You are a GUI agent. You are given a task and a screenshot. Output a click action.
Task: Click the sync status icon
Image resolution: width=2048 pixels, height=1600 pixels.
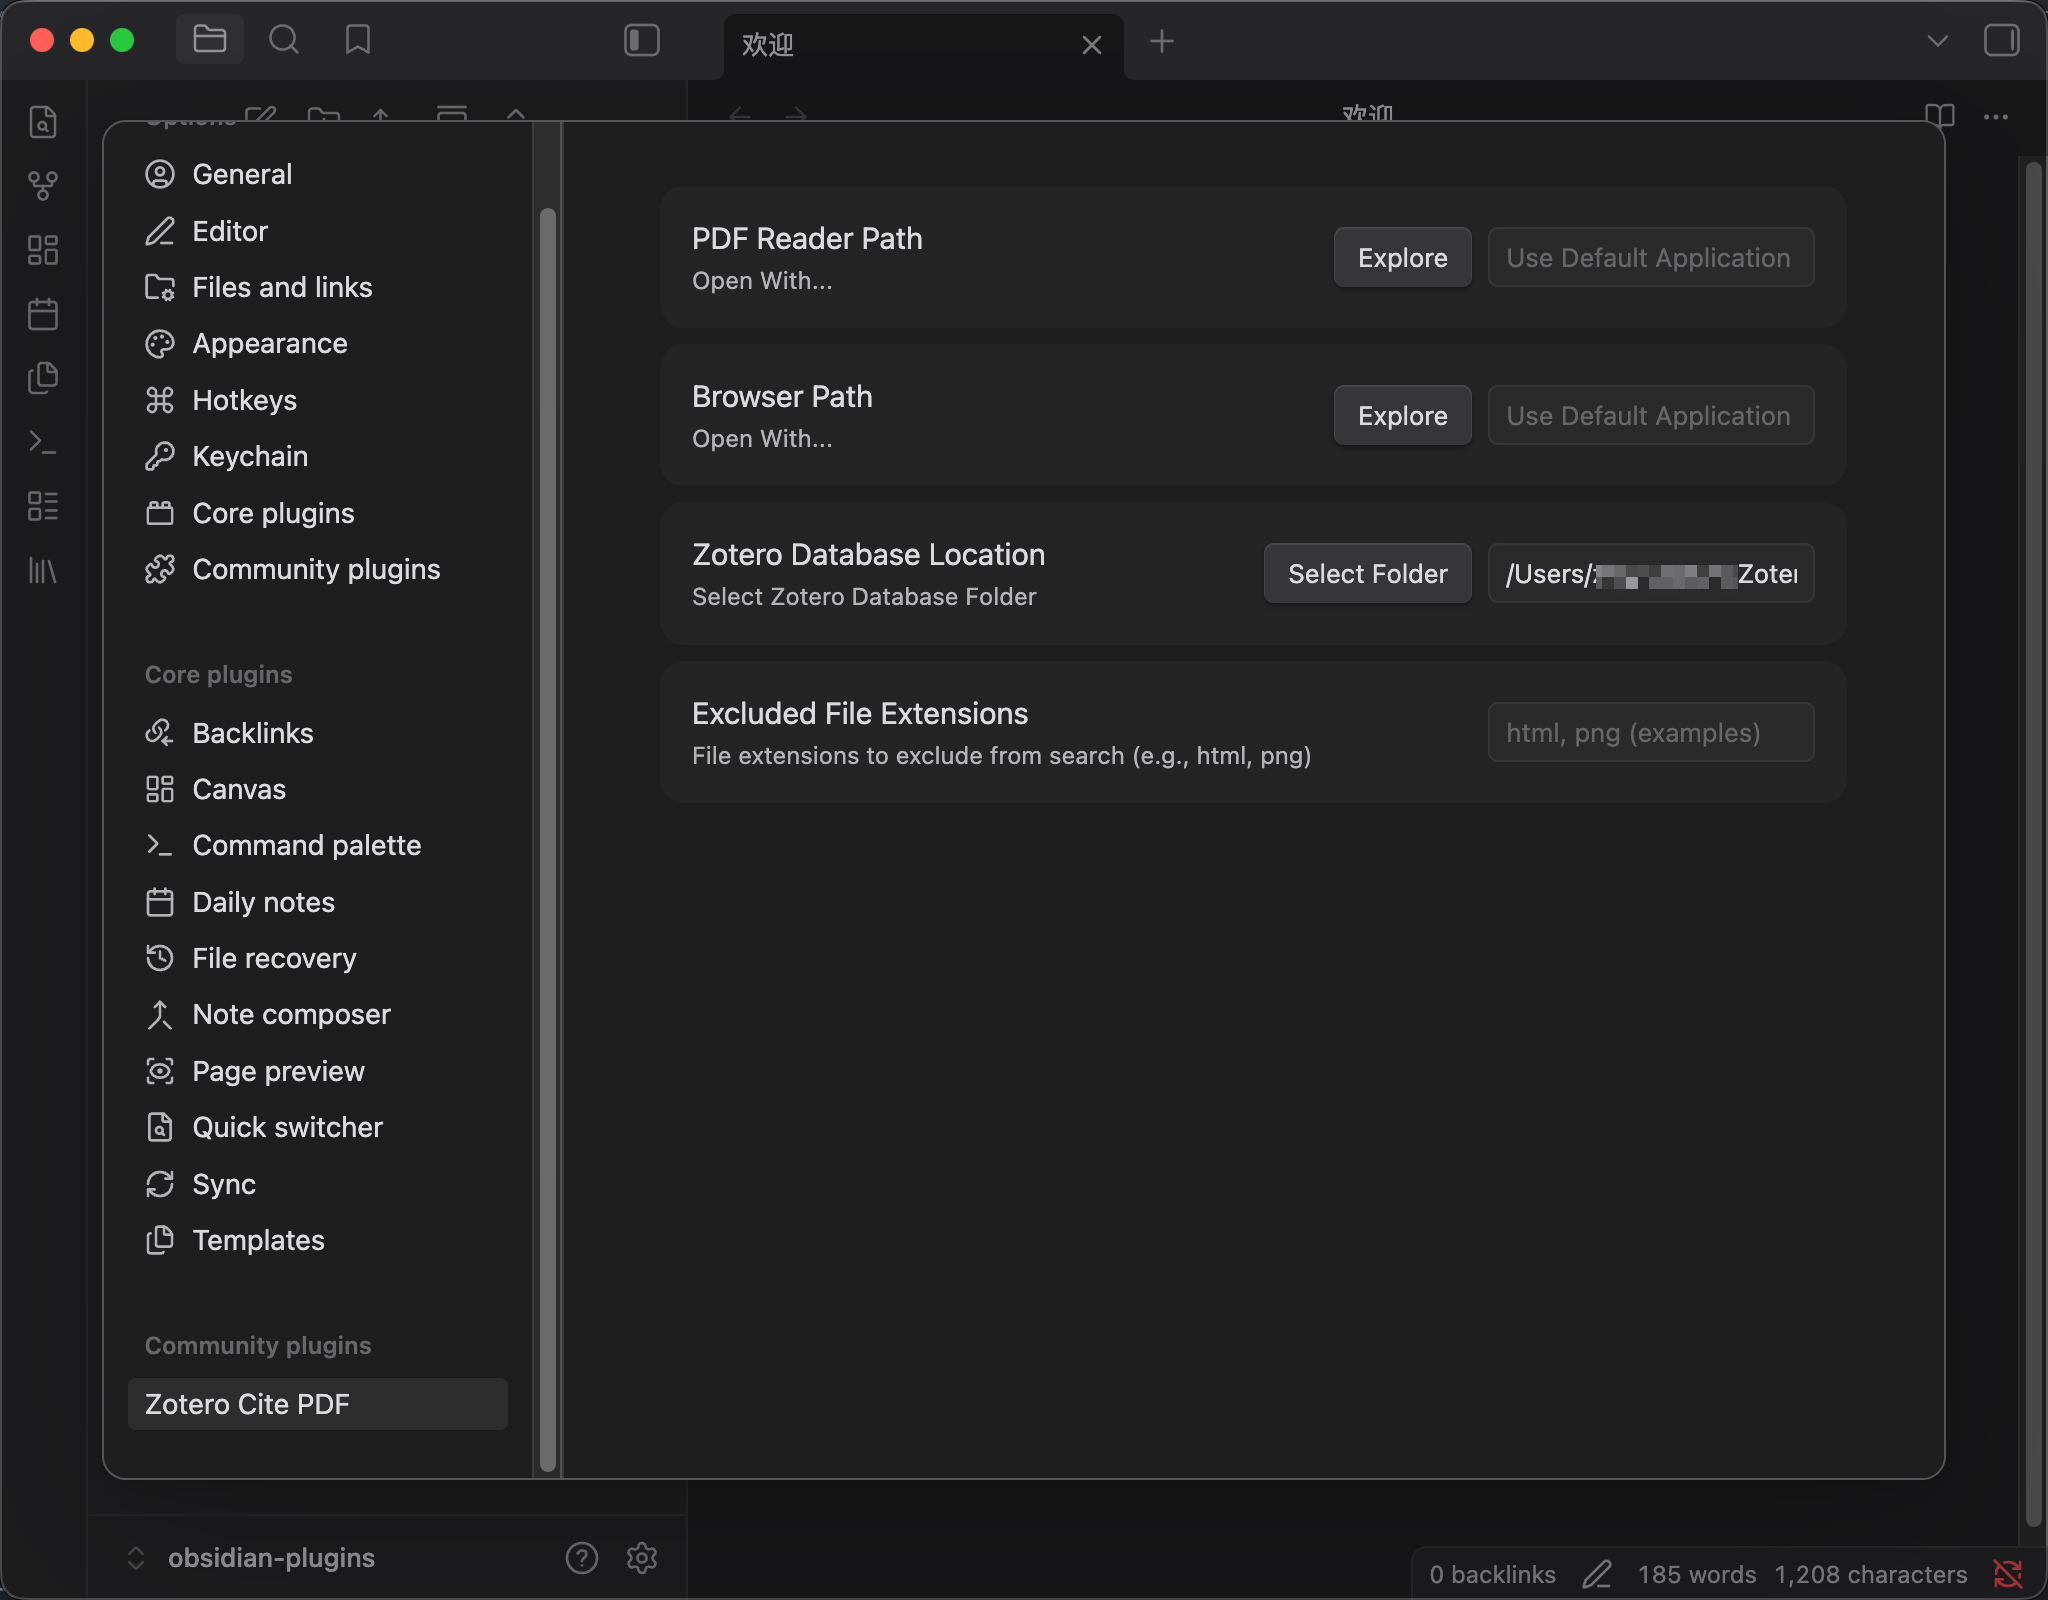2007,1574
